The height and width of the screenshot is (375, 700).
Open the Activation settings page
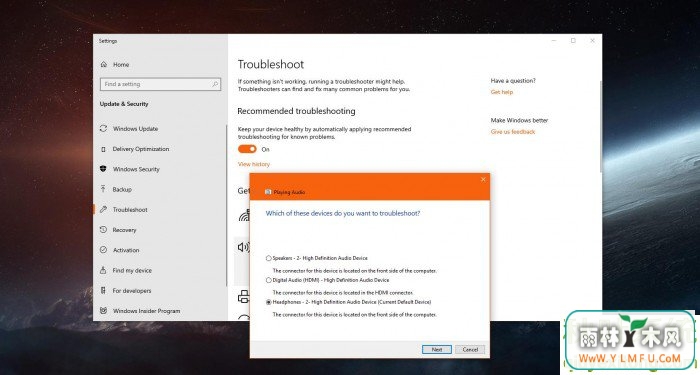126,250
